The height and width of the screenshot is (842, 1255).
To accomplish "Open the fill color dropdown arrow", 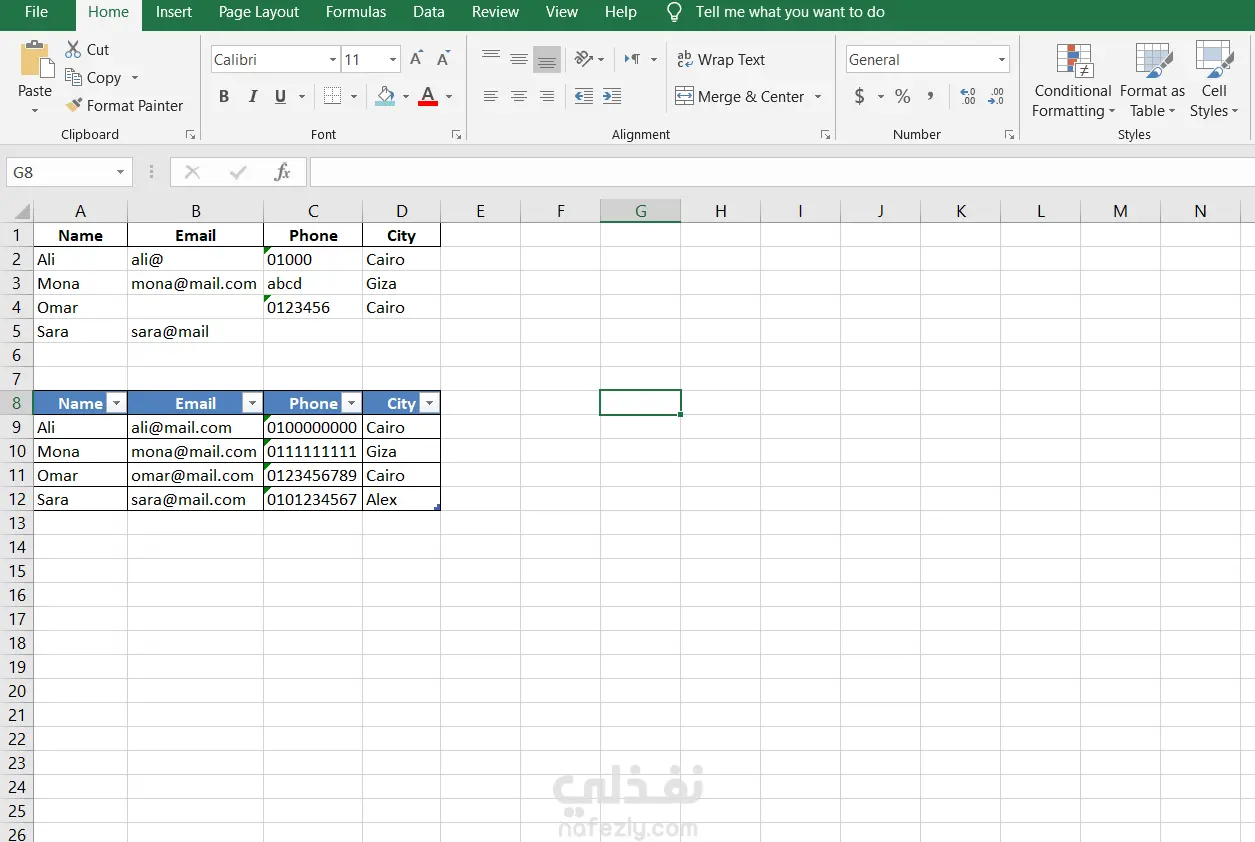I will coord(406,96).
